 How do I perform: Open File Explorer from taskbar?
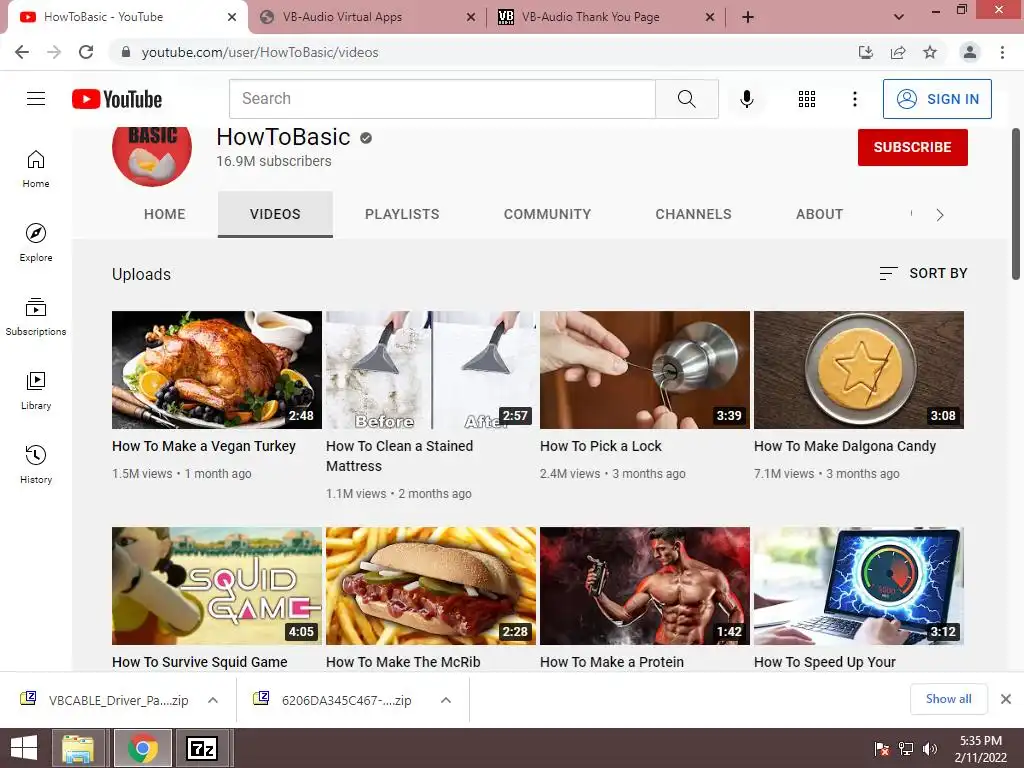[x=78, y=748]
